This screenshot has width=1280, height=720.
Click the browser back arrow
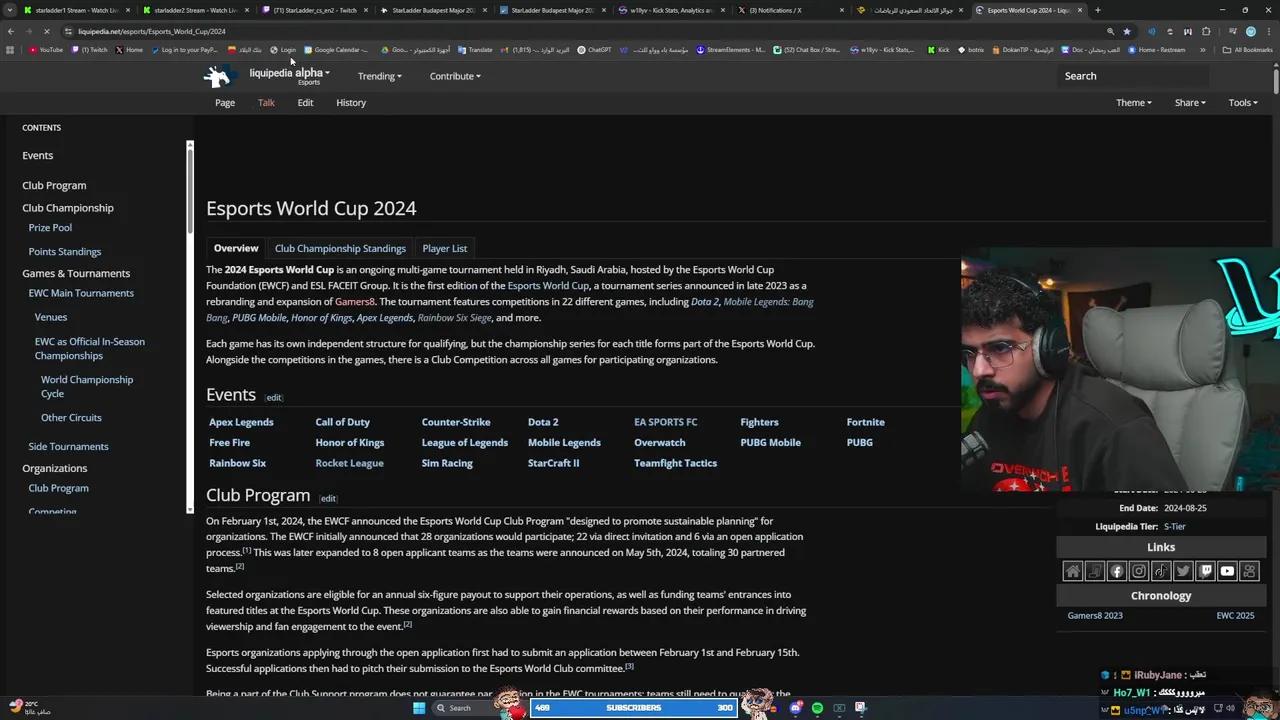[11, 31]
